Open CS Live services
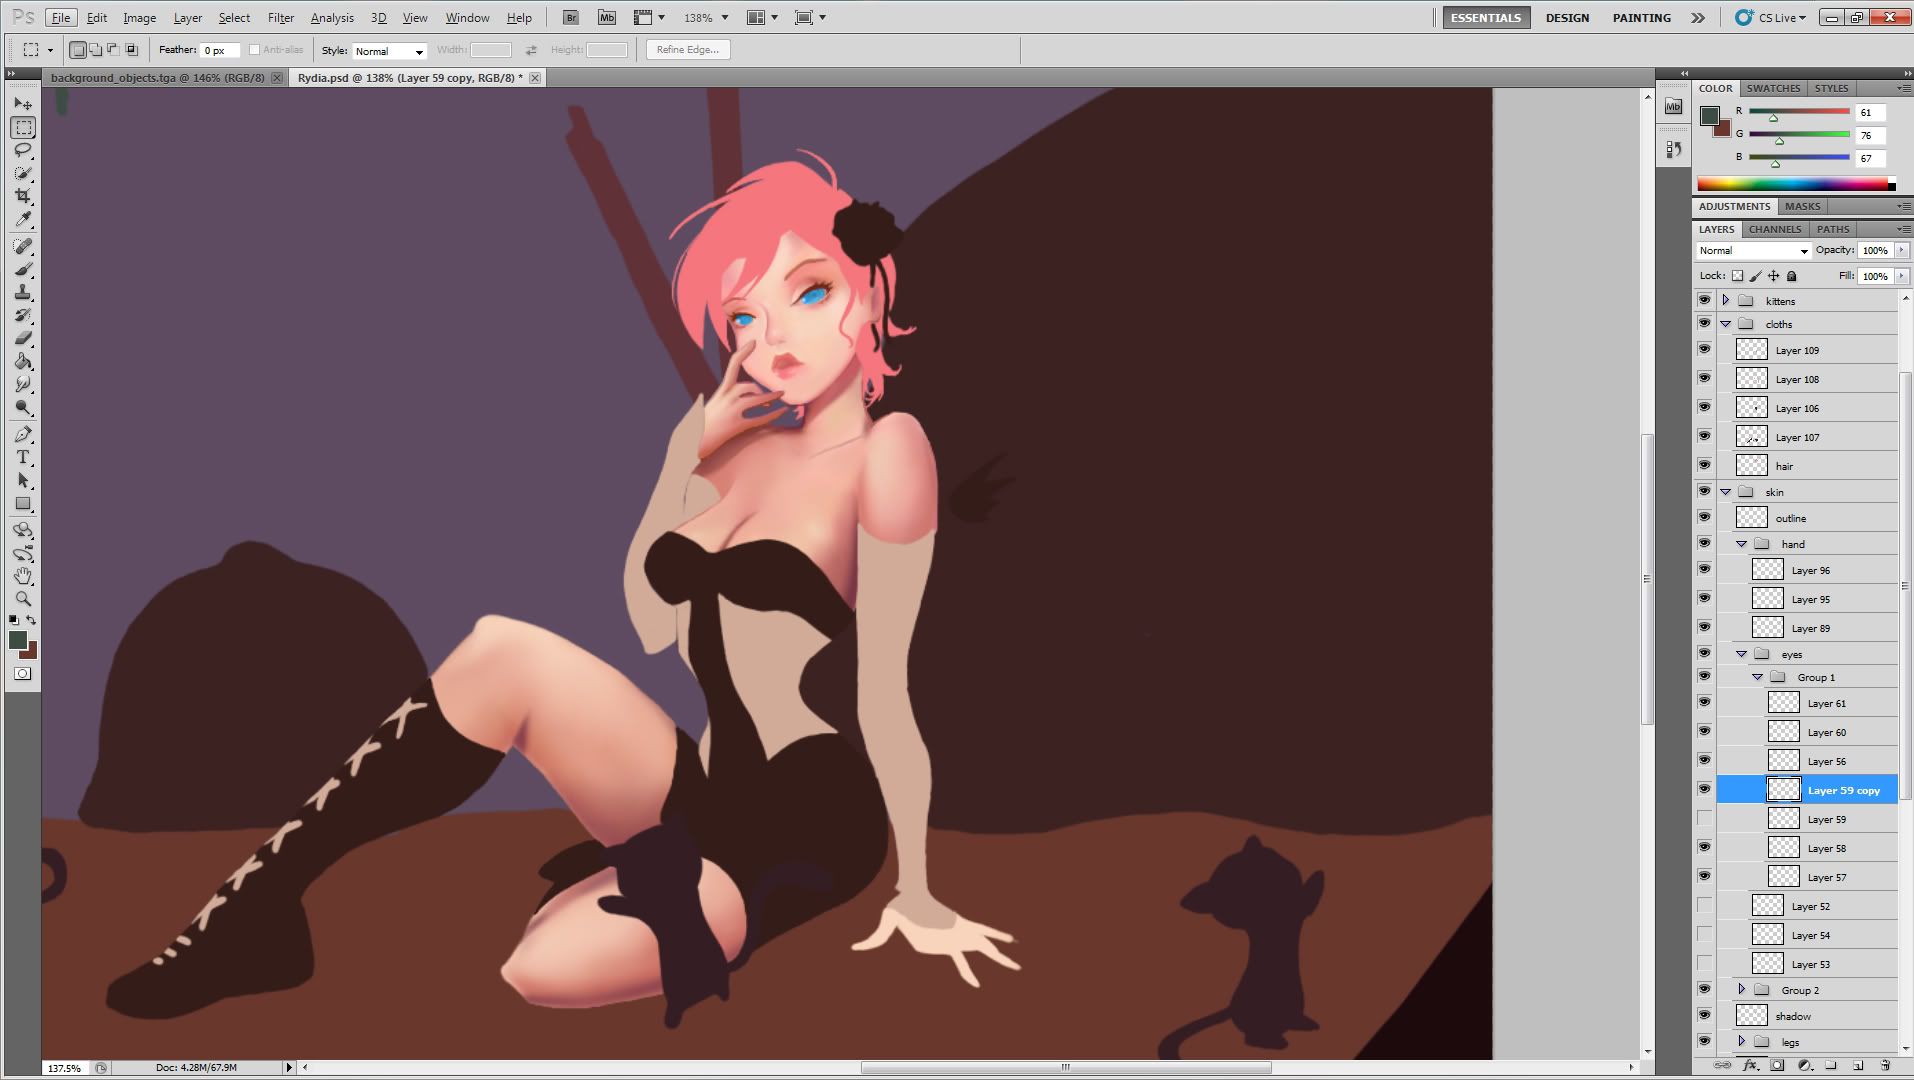 [x=1771, y=18]
